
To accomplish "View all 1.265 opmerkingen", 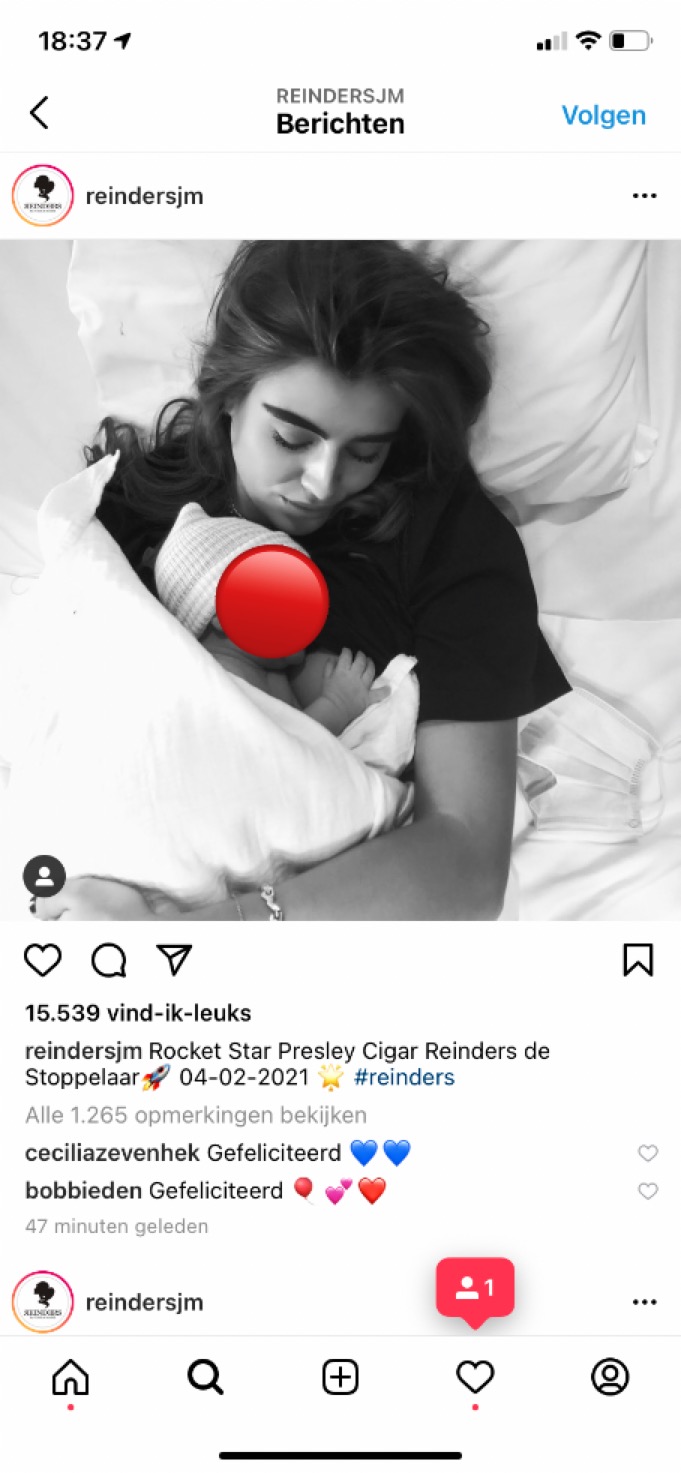I will click(x=196, y=1114).
